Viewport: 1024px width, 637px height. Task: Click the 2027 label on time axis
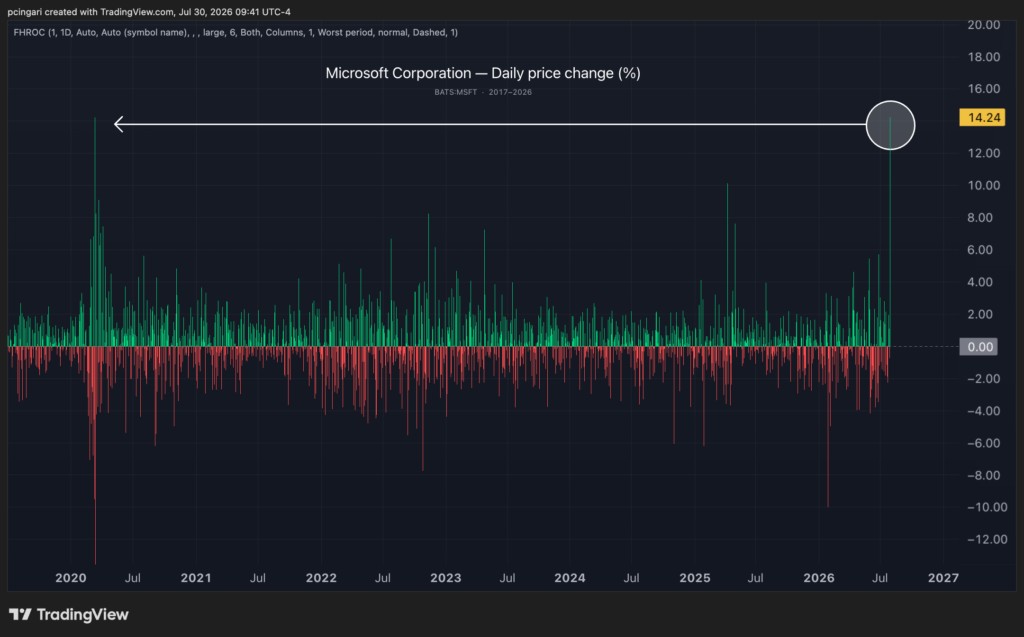tap(943, 578)
